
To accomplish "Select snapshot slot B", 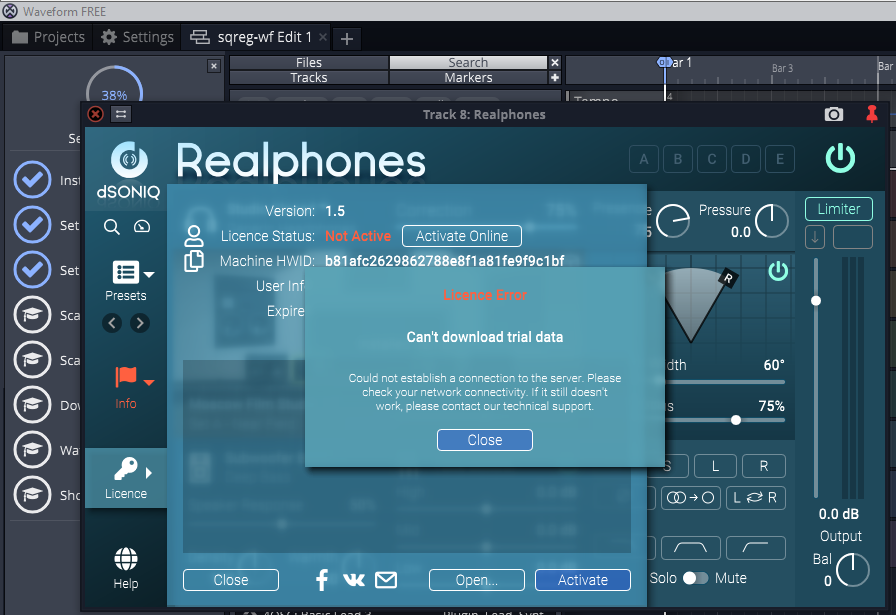I will 678,159.
